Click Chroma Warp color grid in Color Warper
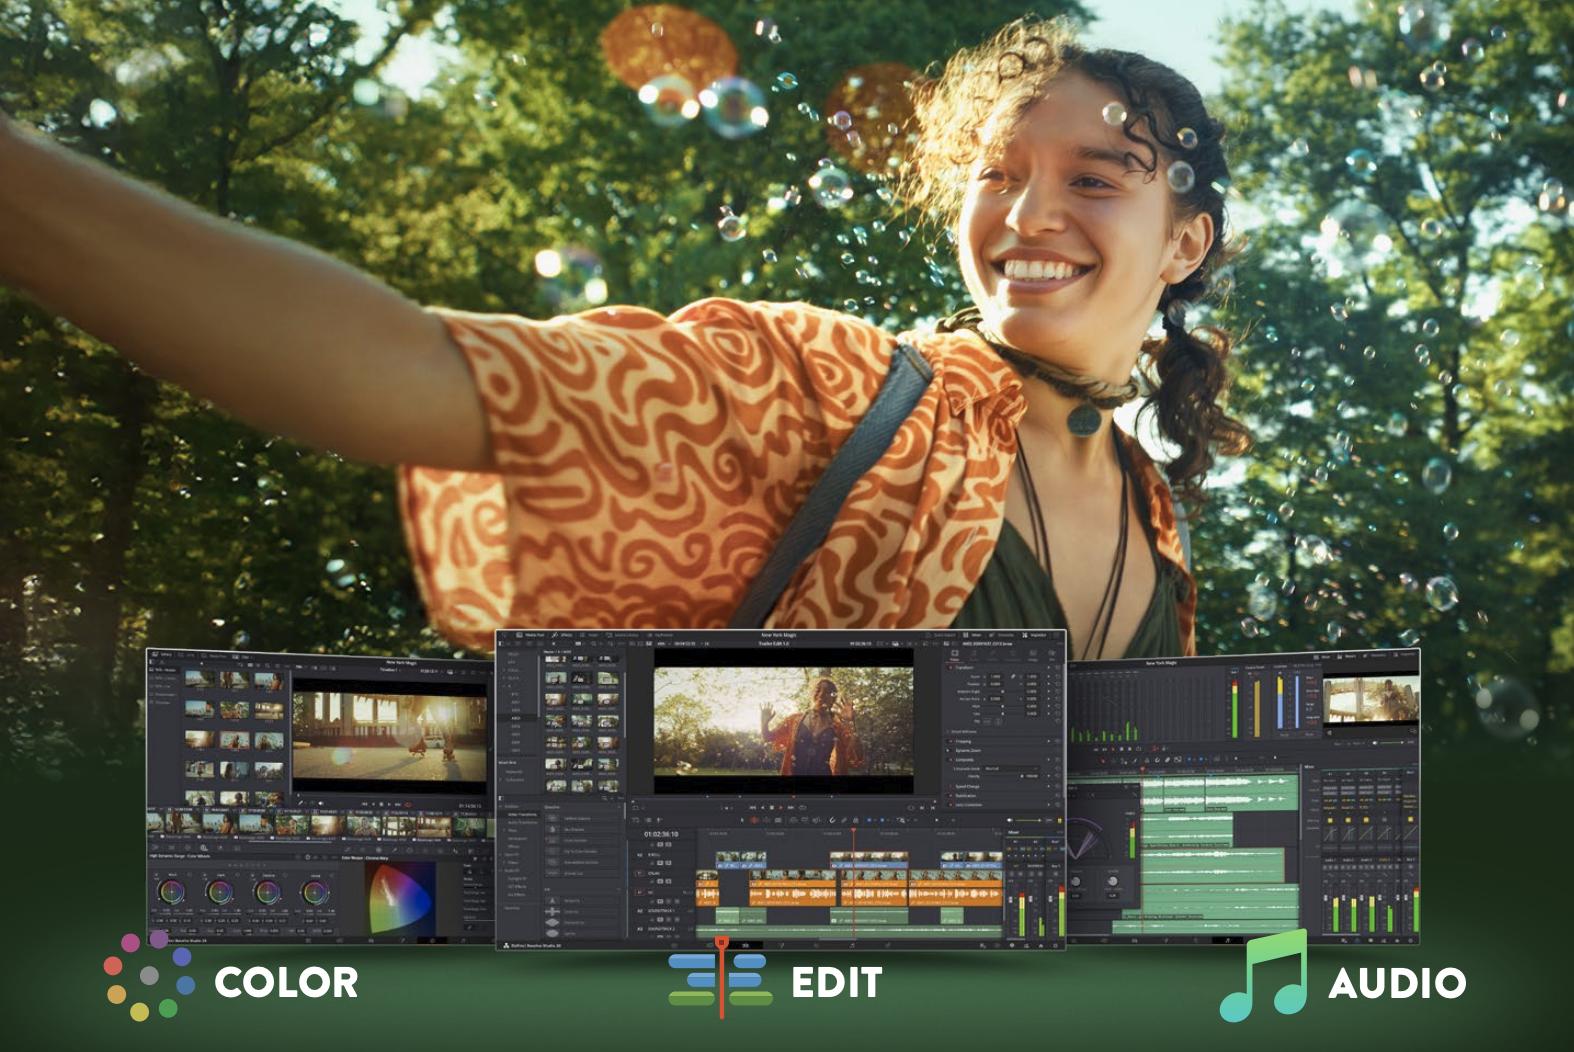 400,897
